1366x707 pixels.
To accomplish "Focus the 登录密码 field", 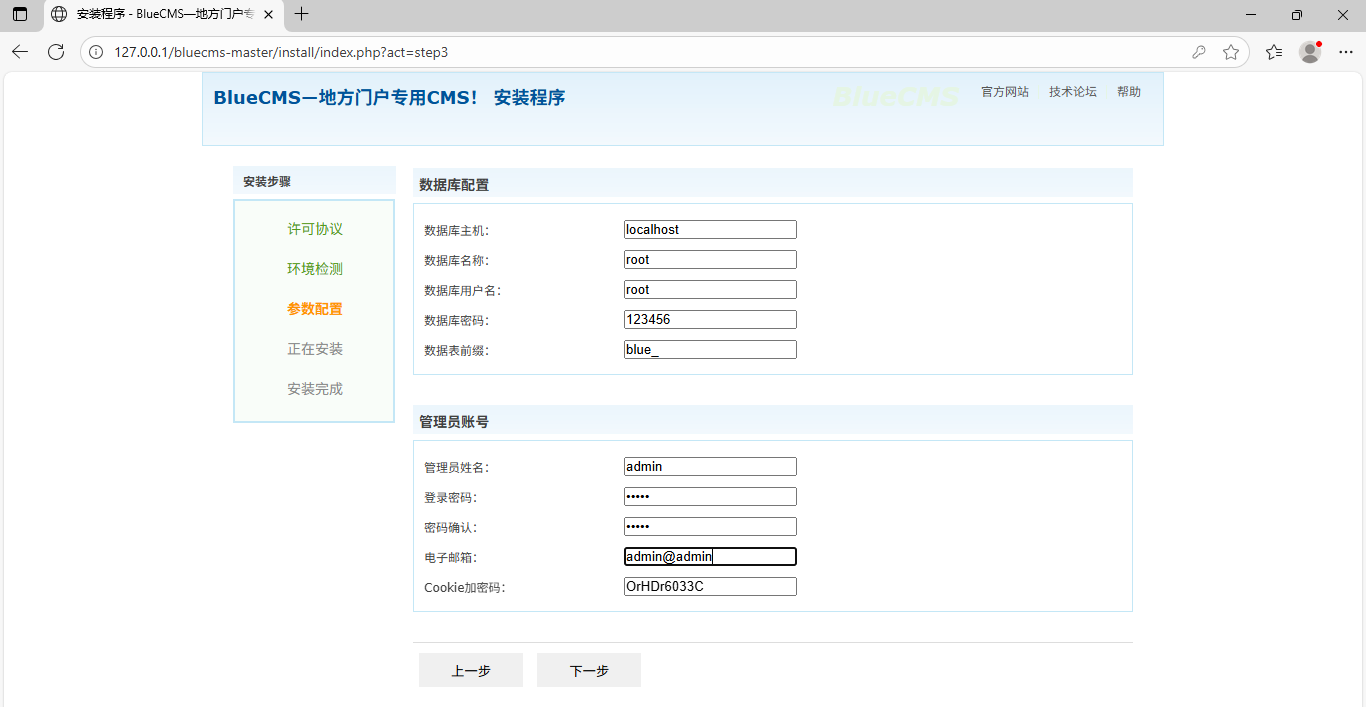I will pos(710,497).
